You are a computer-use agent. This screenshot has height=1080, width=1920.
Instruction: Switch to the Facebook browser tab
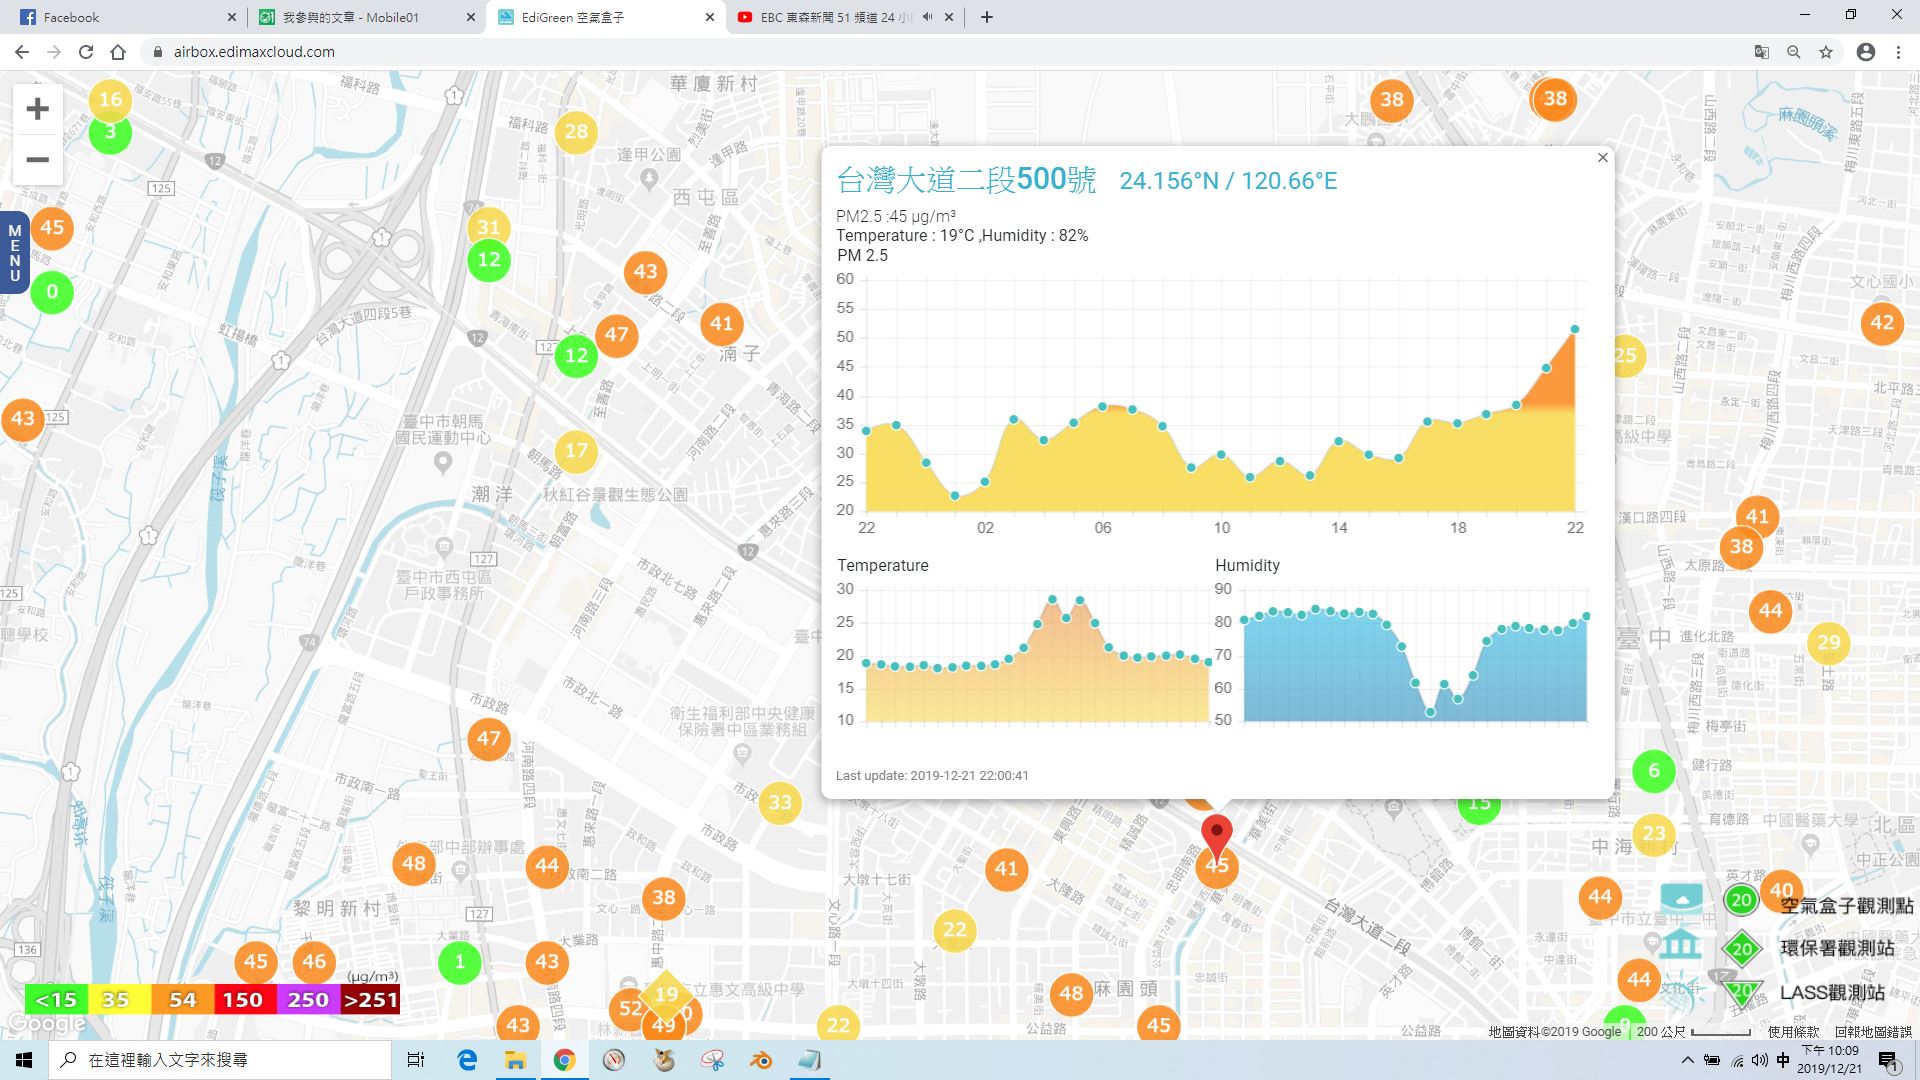pos(125,17)
